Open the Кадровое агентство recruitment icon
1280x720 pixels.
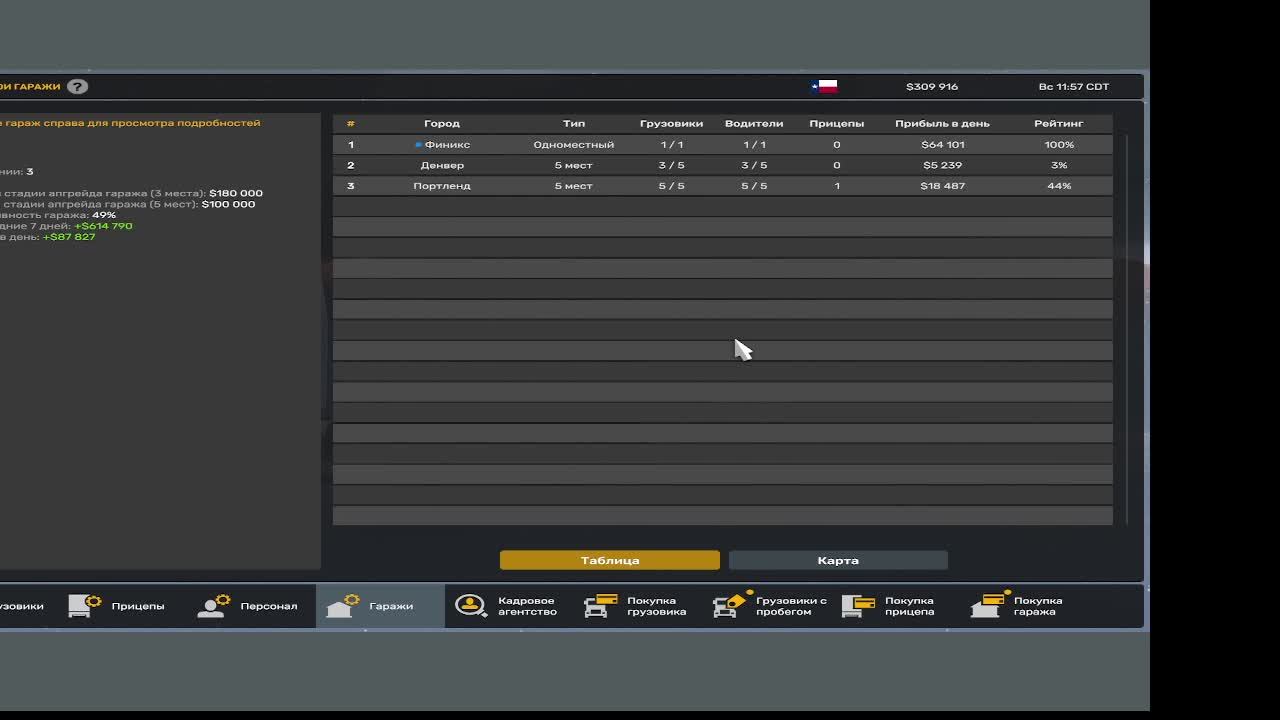click(x=470, y=606)
